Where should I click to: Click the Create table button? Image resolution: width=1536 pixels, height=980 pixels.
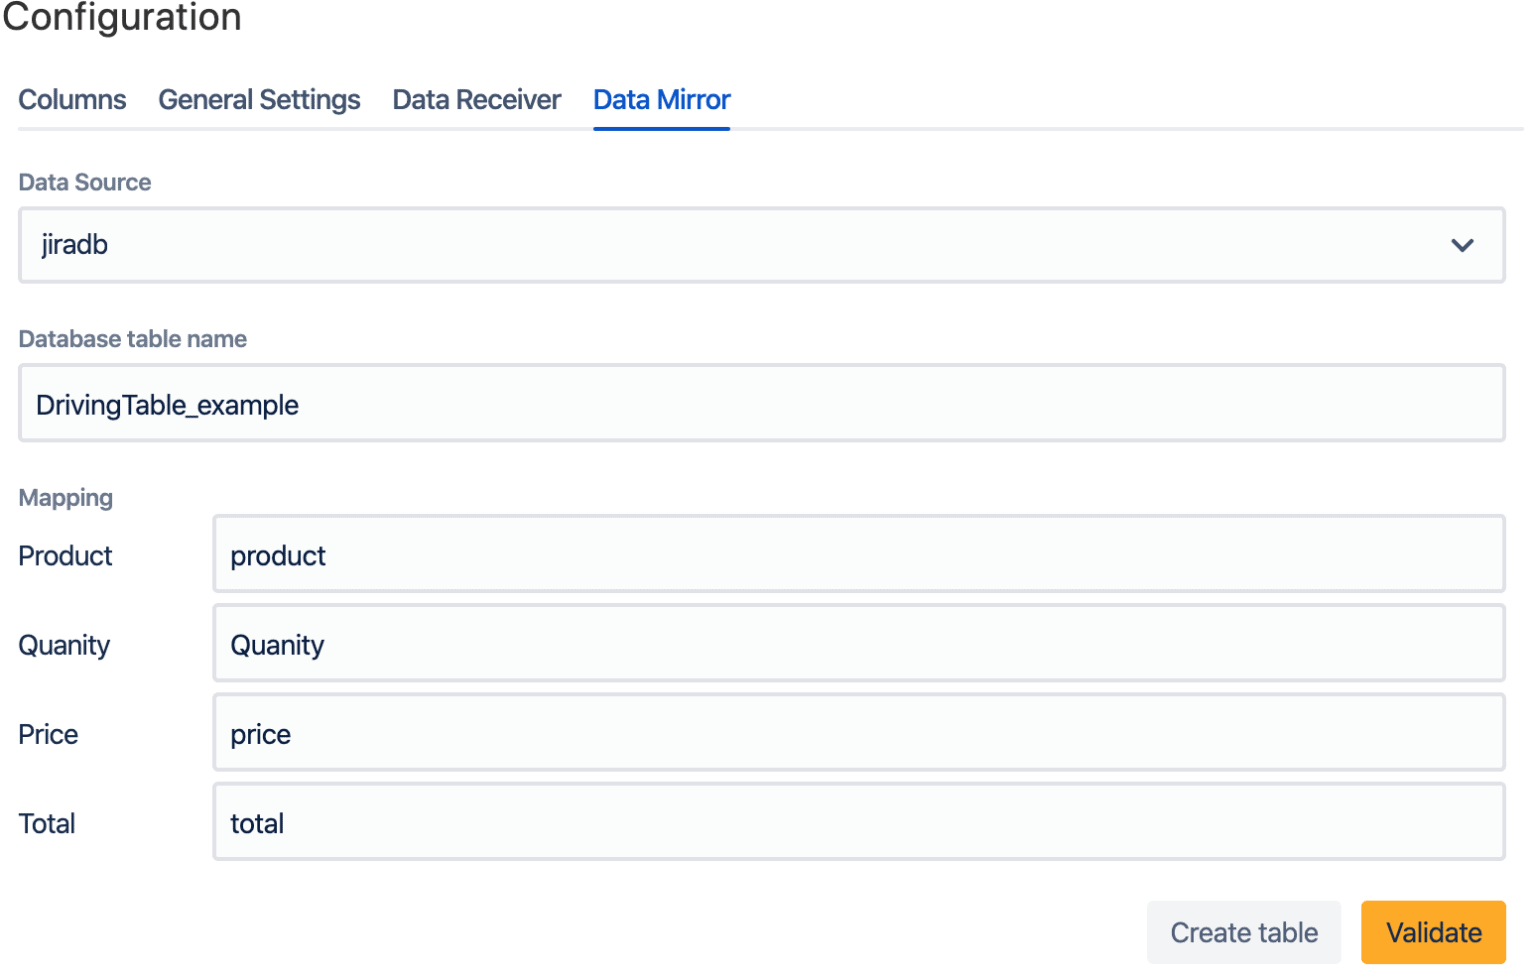point(1244,932)
